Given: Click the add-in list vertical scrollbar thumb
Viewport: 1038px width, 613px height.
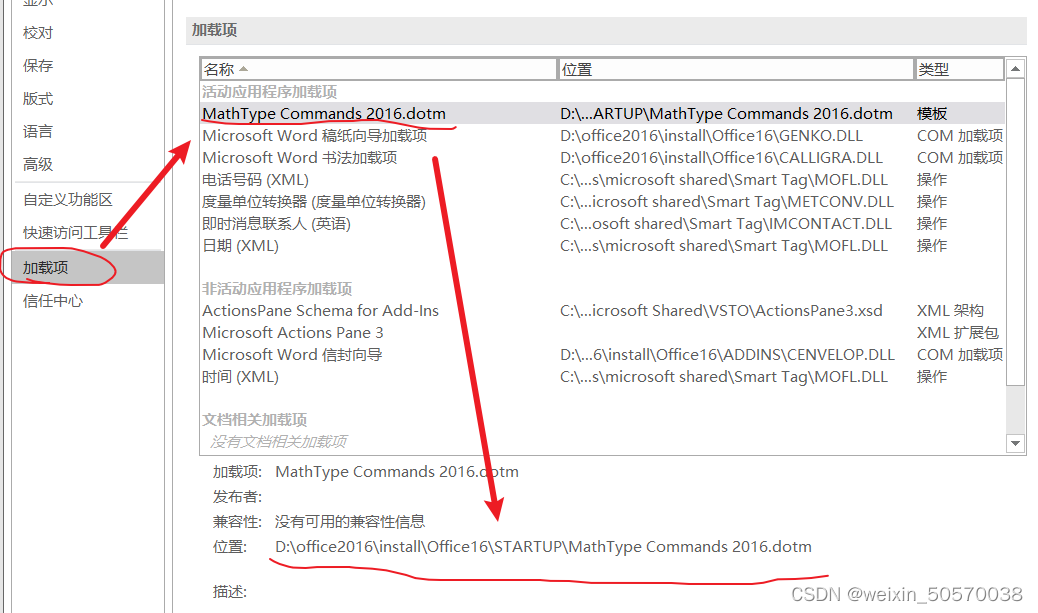Looking at the screenshot, I should tap(1015, 230).
